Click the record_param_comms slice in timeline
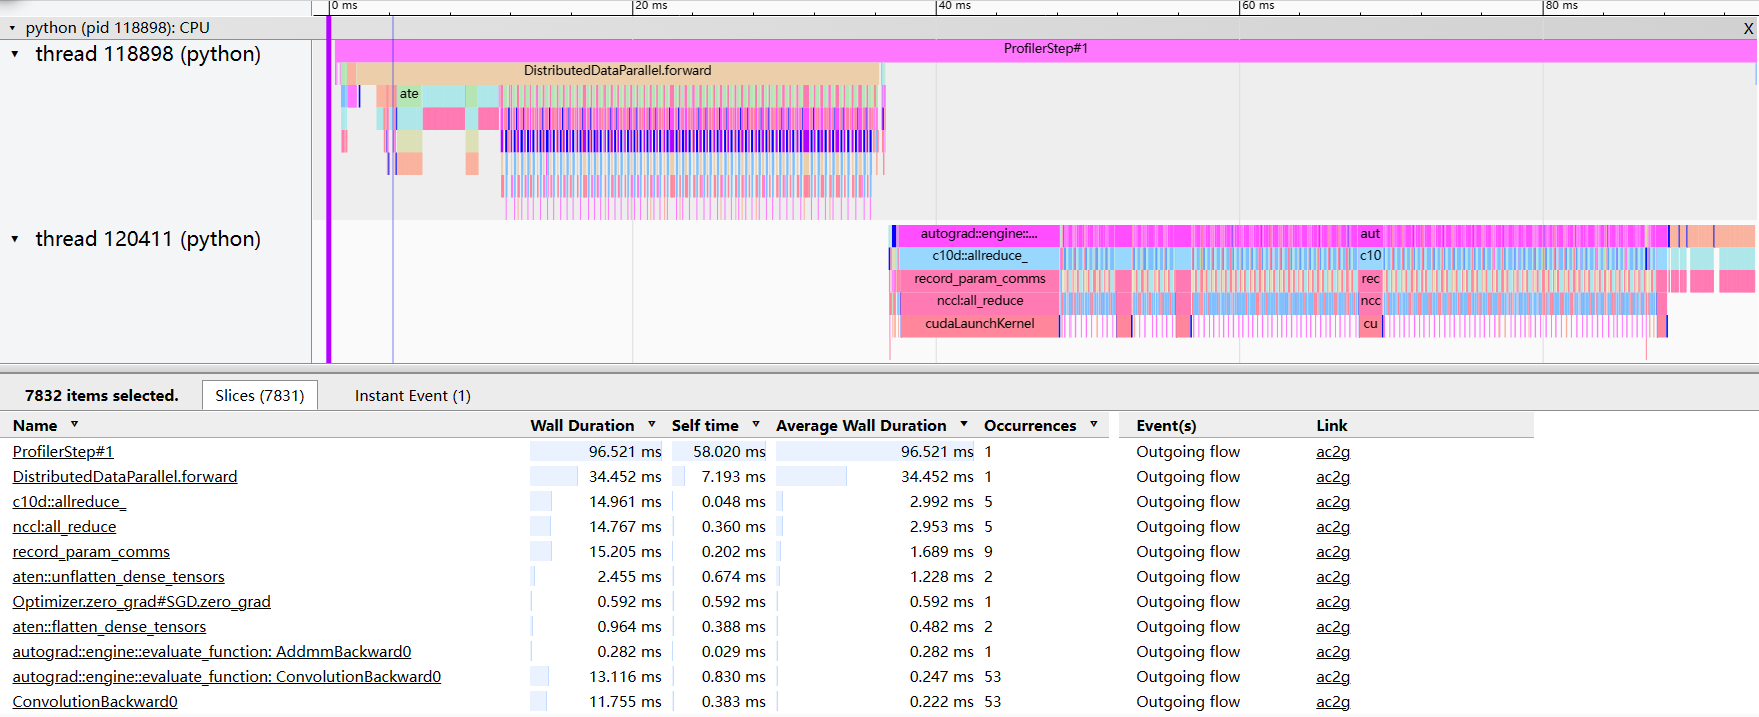The image size is (1759, 717). (979, 279)
